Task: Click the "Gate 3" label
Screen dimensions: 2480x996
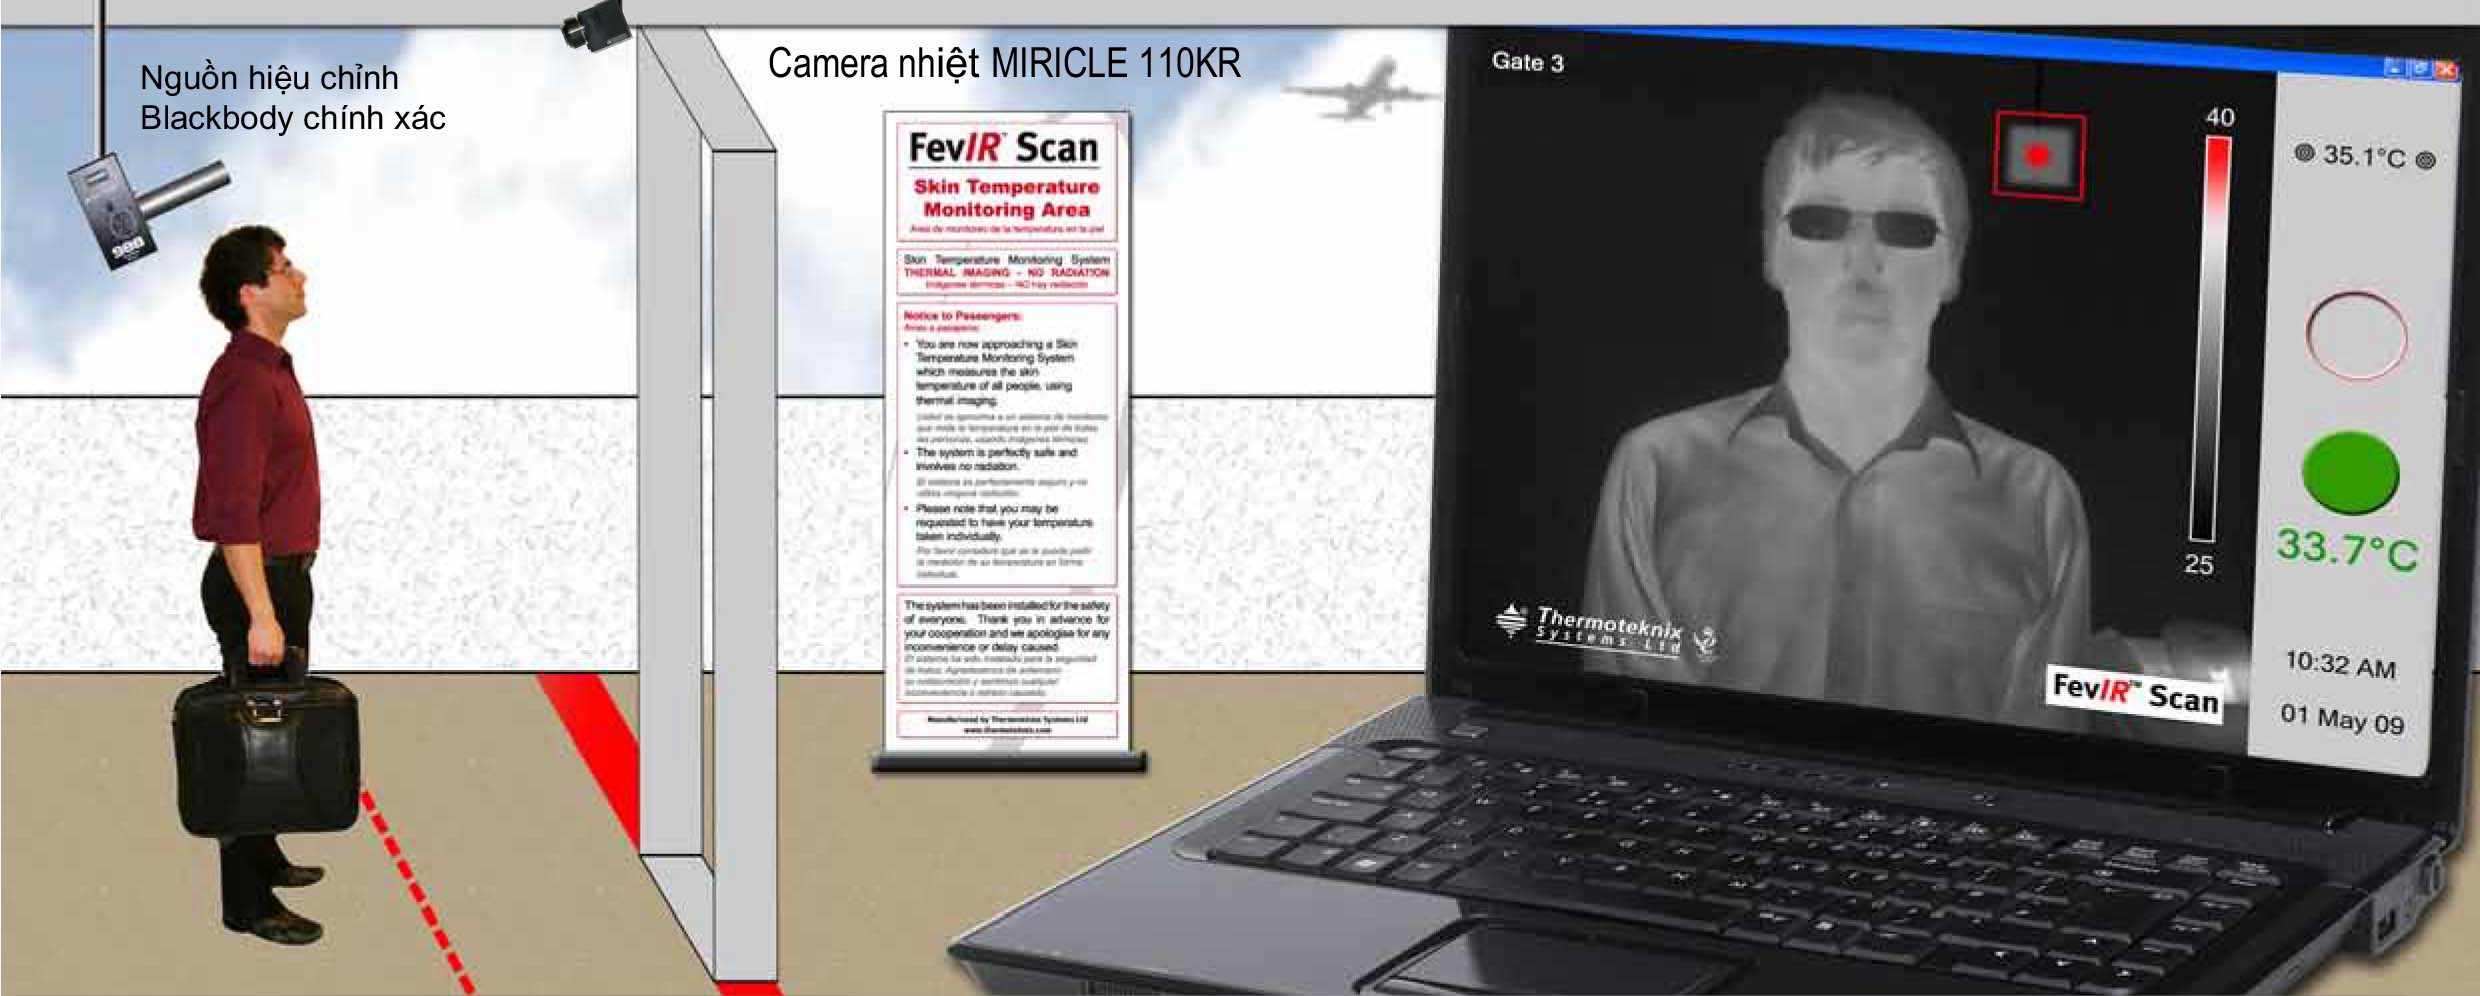Action: pyautogui.click(x=1527, y=62)
